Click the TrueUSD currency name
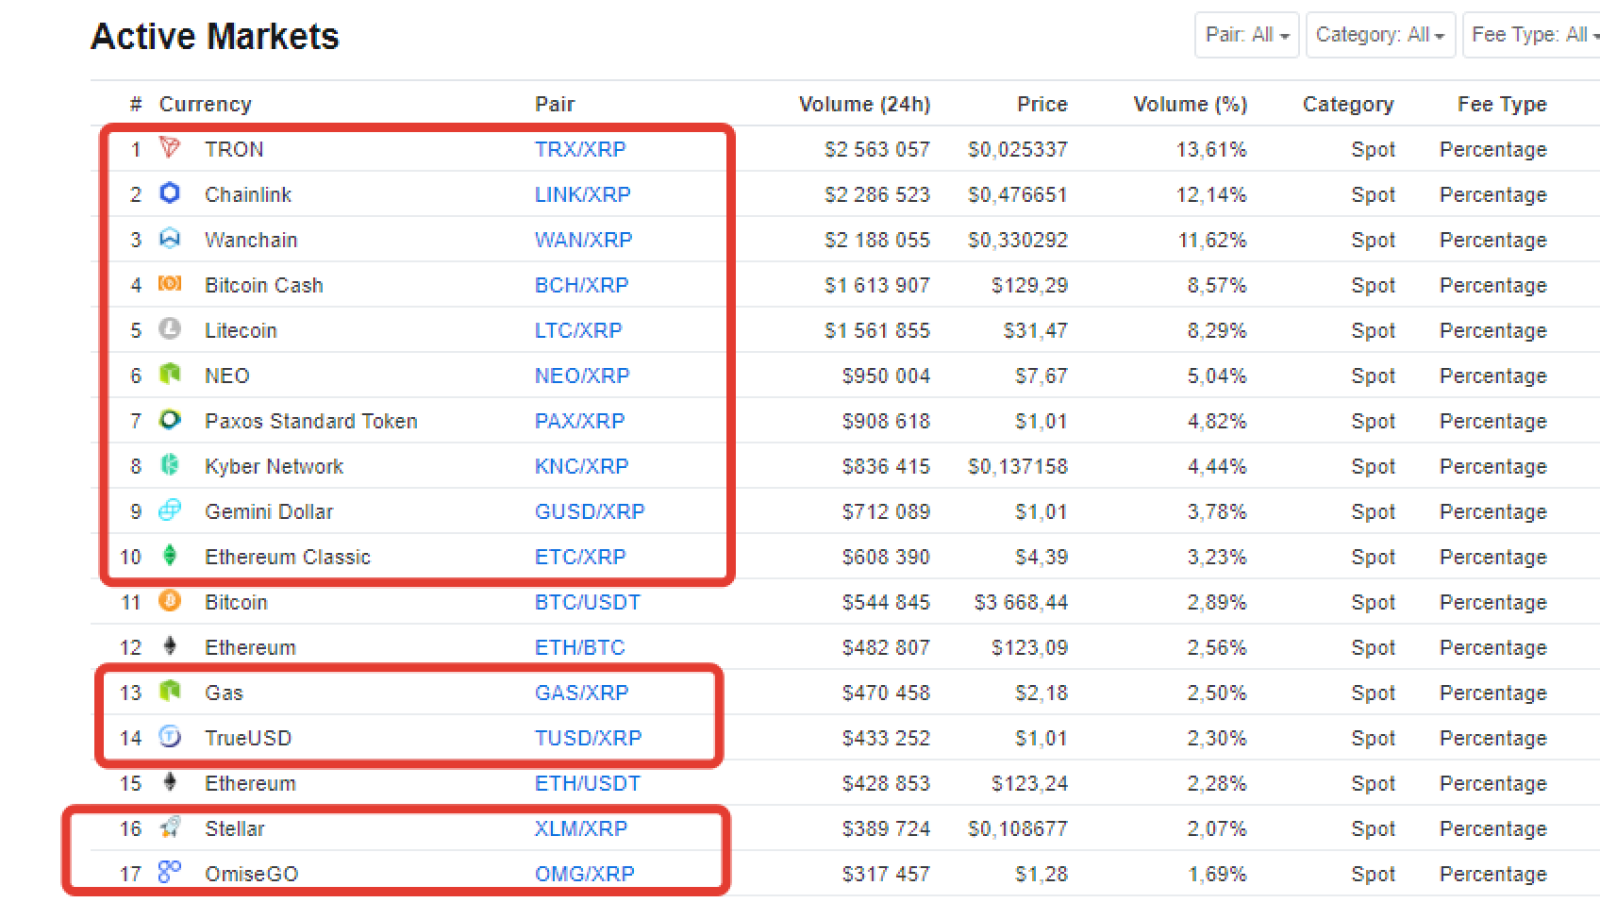Viewport: 1600px width, 900px height. (x=248, y=739)
